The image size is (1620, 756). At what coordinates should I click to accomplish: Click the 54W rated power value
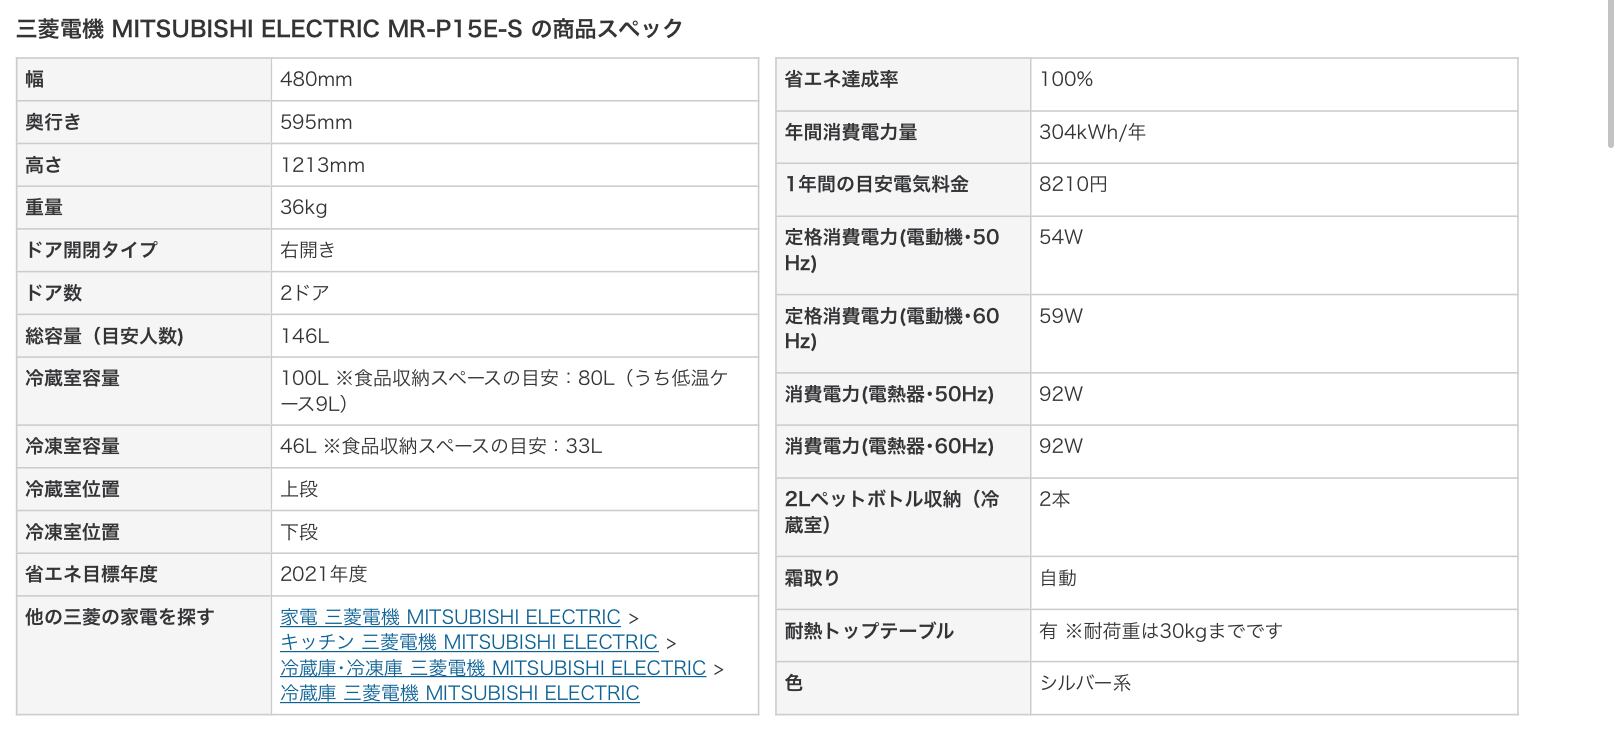pyautogui.click(x=1061, y=237)
